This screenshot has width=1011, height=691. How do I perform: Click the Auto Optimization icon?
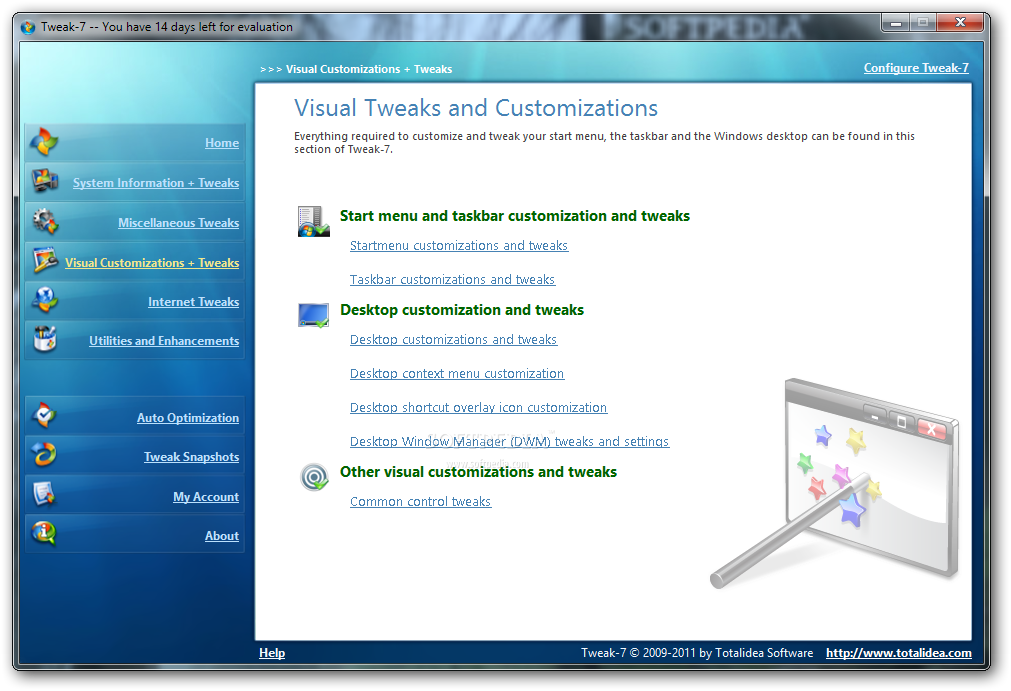coord(44,416)
